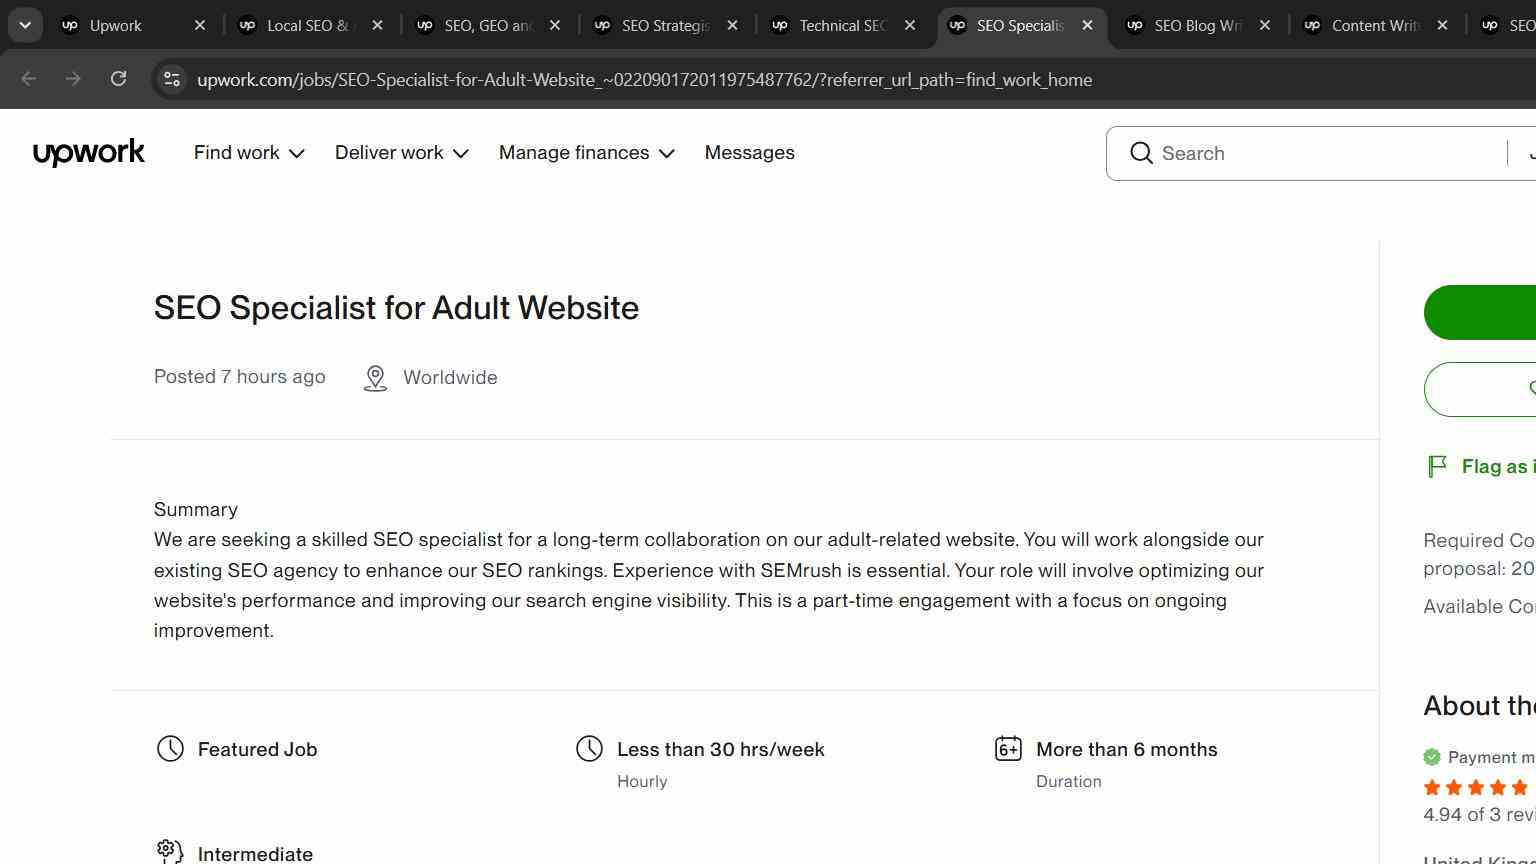Image resolution: width=1536 pixels, height=864 pixels.
Task: Expand the Deliver work menu
Action: pos(402,153)
